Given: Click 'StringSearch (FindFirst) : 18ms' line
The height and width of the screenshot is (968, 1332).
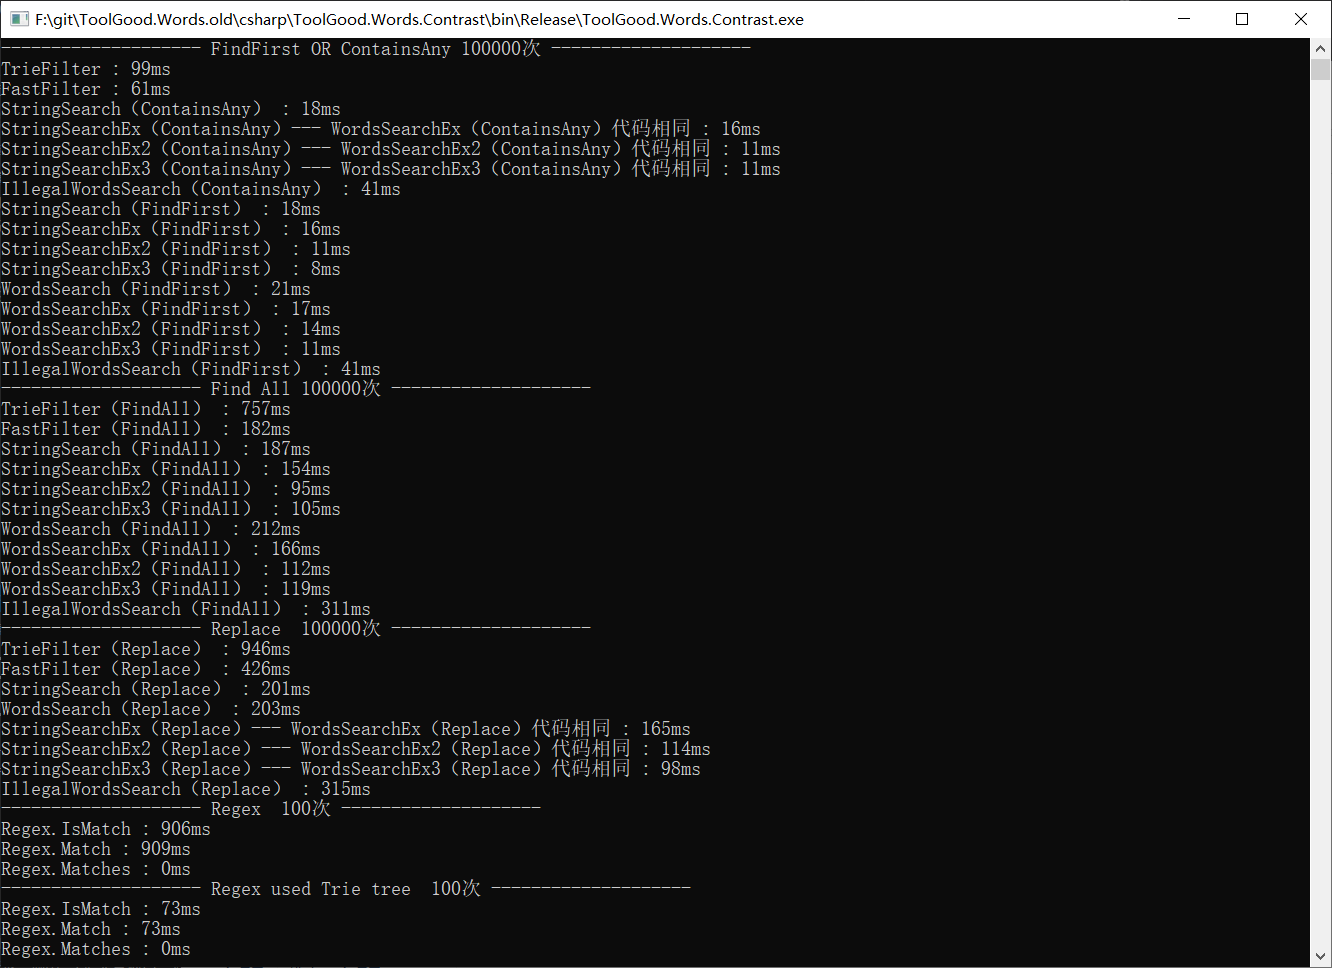Looking at the screenshot, I should point(161,209).
